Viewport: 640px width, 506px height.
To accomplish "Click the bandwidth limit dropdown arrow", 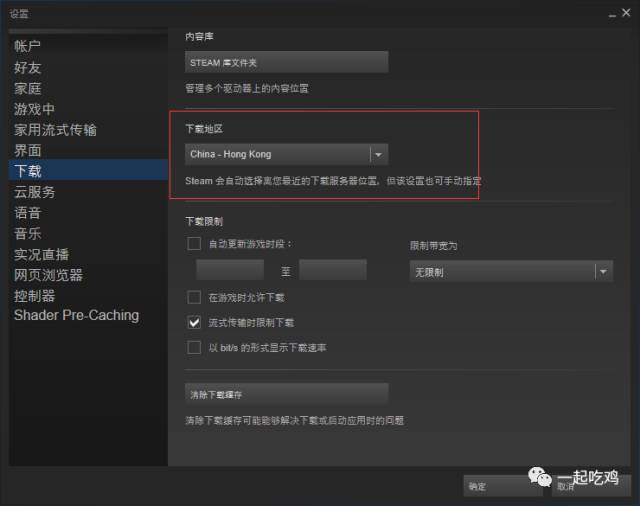I will [x=603, y=271].
